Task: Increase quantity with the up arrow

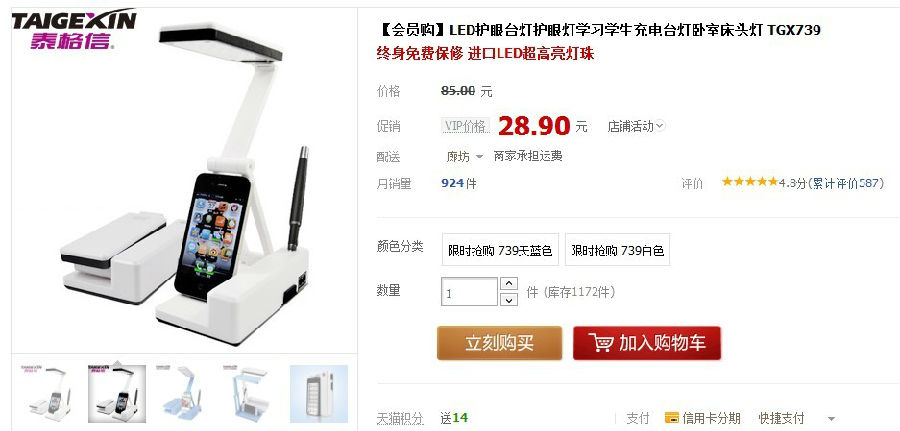Action: 509,284
